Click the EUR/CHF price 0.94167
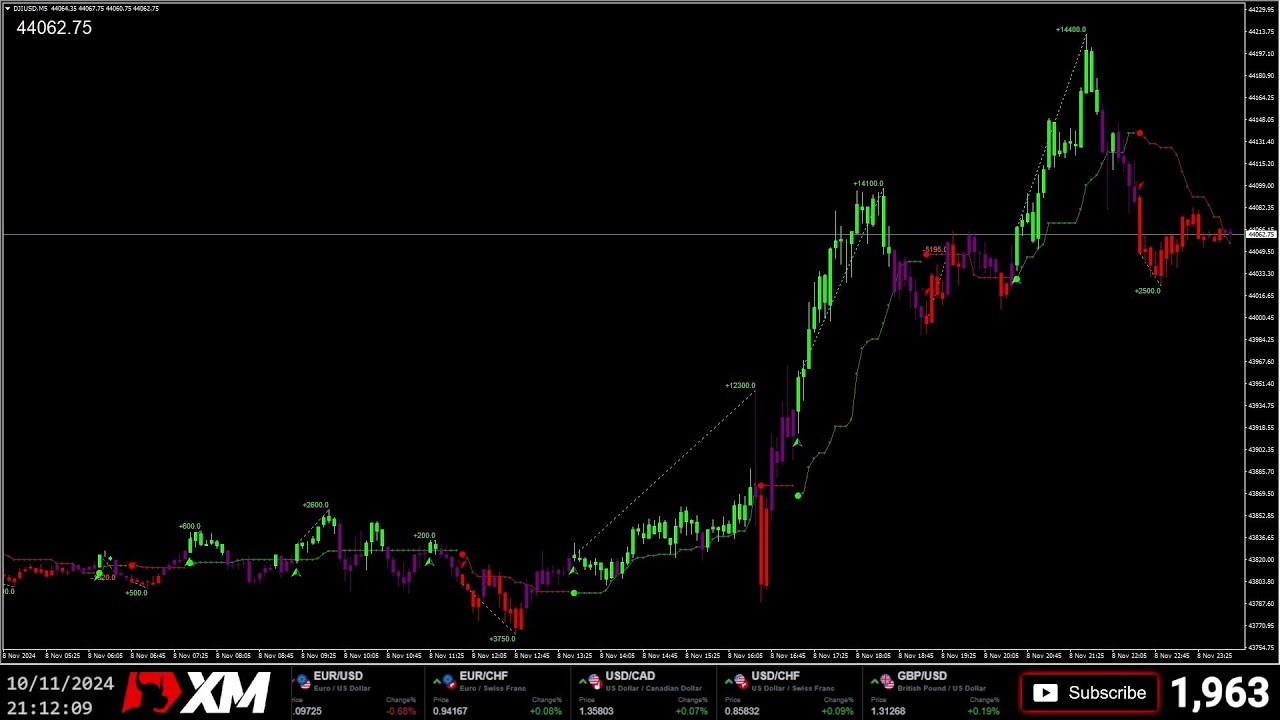Image resolution: width=1280 pixels, height=720 pixels. (x=450, y=711)
